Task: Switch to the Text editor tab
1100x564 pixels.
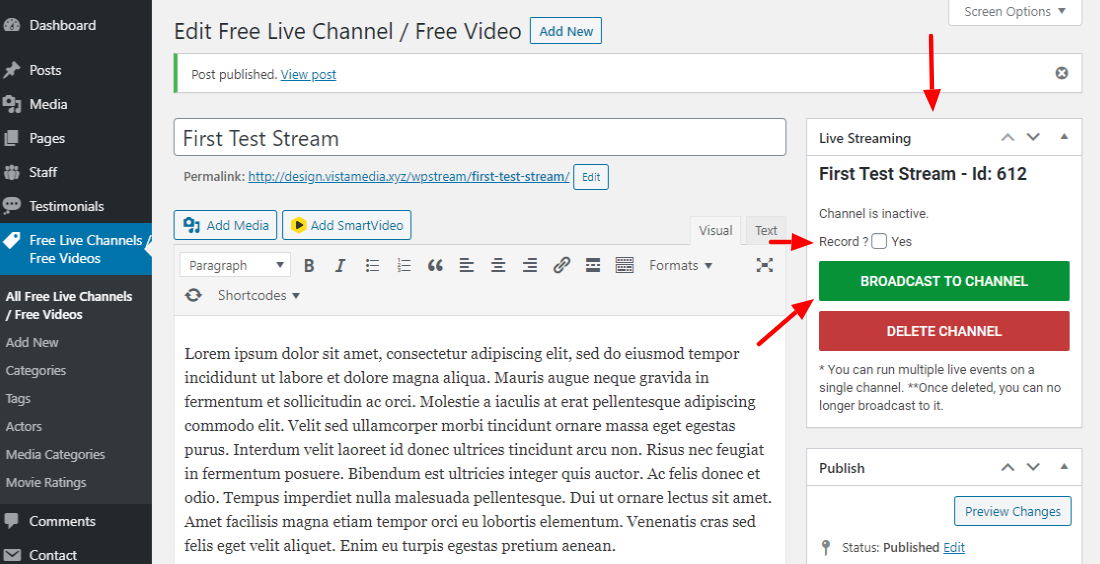Action: (x=766, y=230)
